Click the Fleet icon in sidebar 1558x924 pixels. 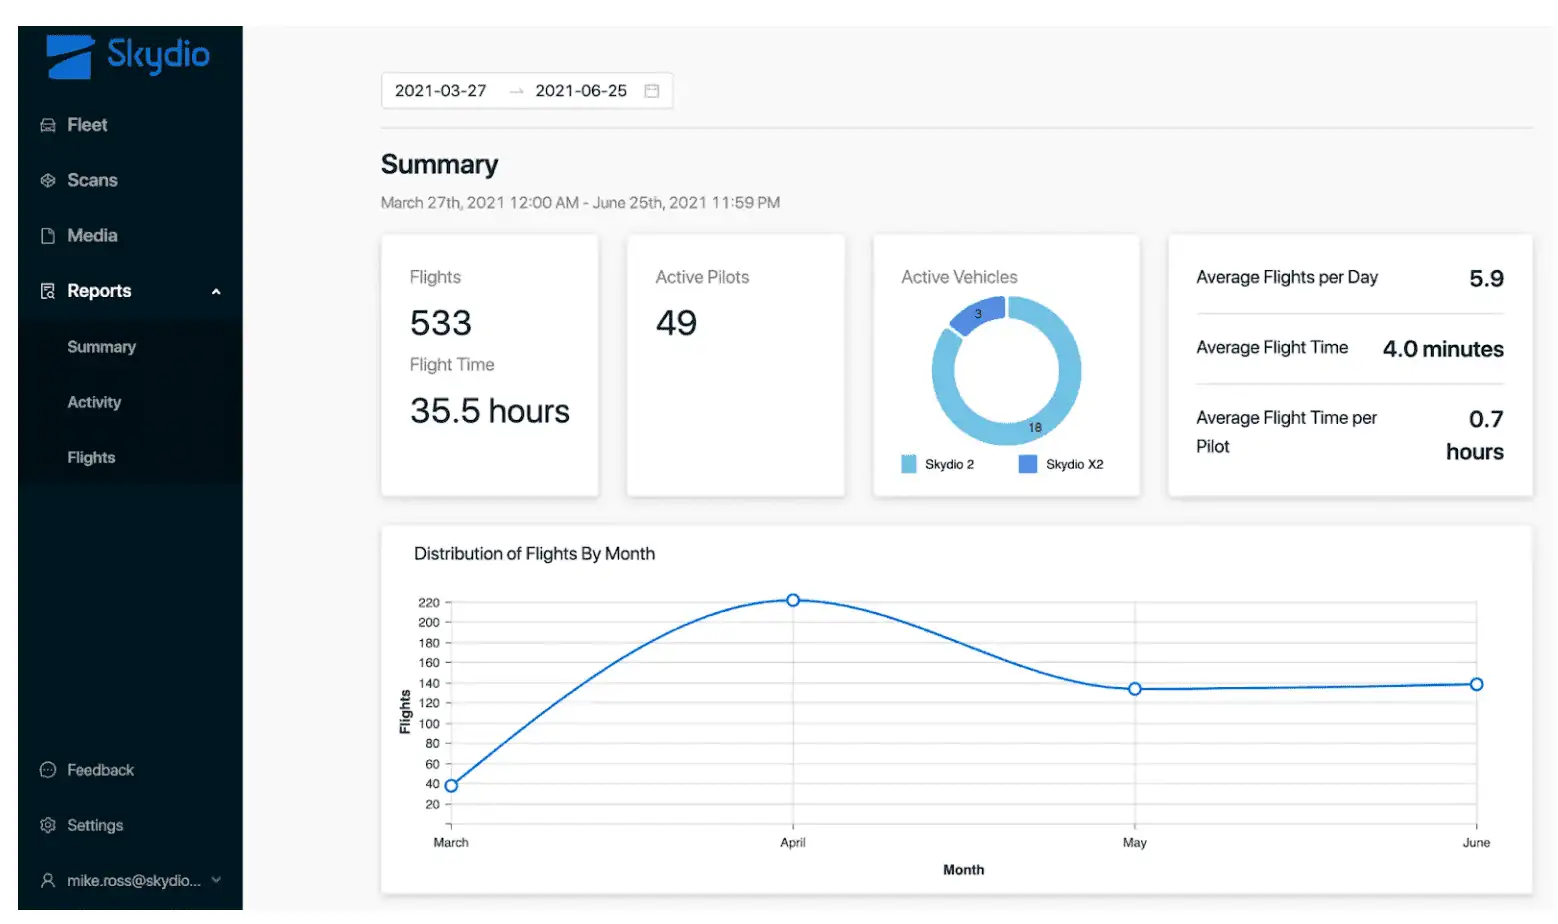click(x=47, y=125)
